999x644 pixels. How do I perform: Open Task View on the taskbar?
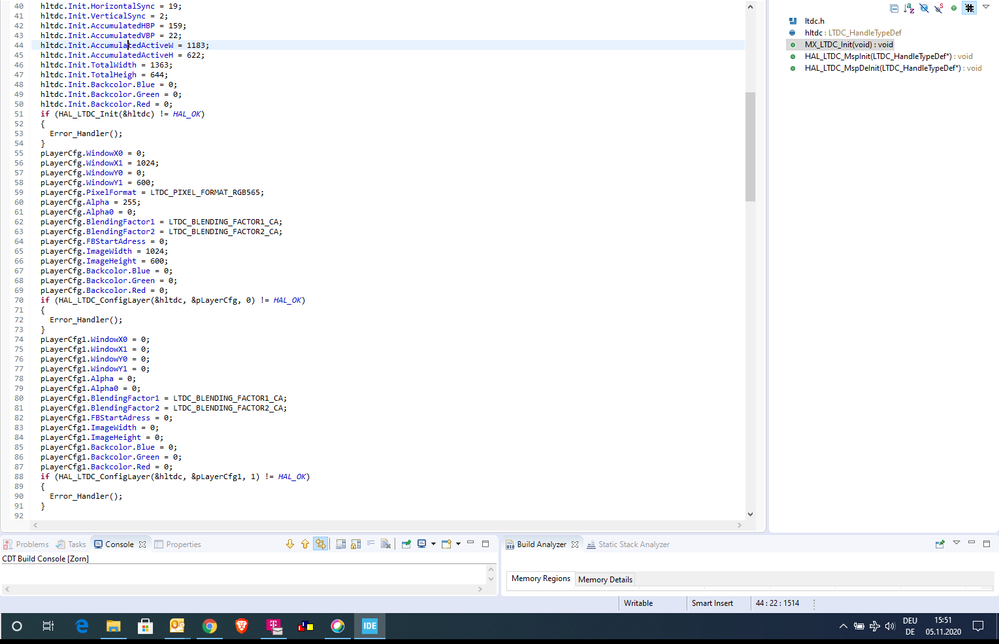coord(48,626)
